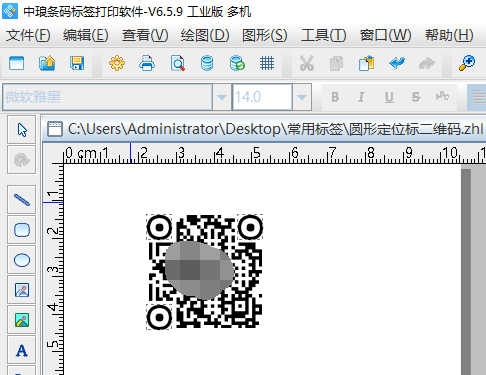The width and height of the screenshot is (486, 375).
Task: Select the QR code object on canvas
Action: point(205,272)
